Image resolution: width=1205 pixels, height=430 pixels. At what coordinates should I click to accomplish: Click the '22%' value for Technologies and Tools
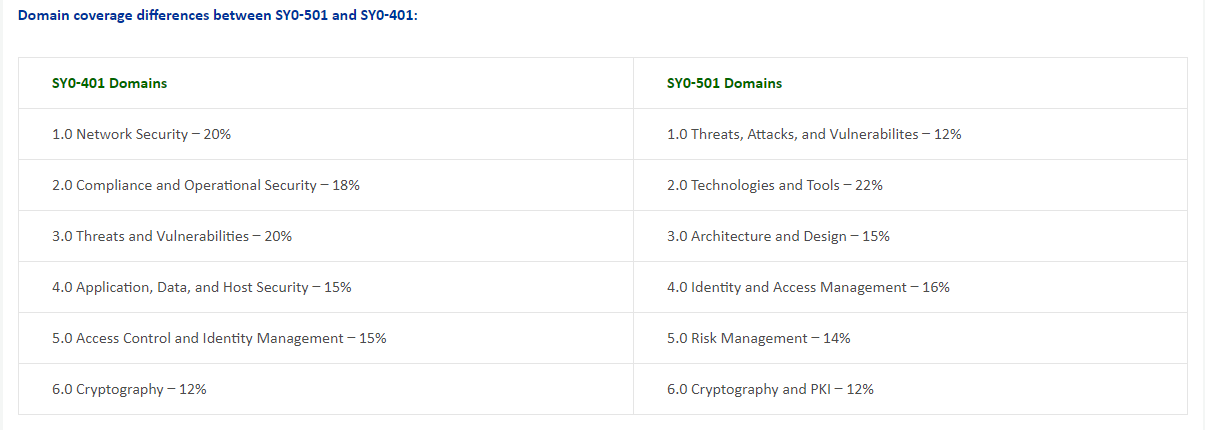click(869, 185)
